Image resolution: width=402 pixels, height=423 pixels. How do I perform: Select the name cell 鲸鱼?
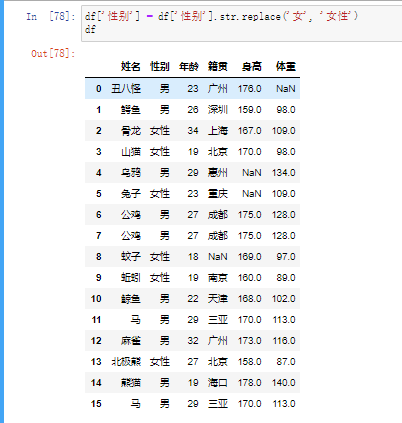click(x=131, y=299)
